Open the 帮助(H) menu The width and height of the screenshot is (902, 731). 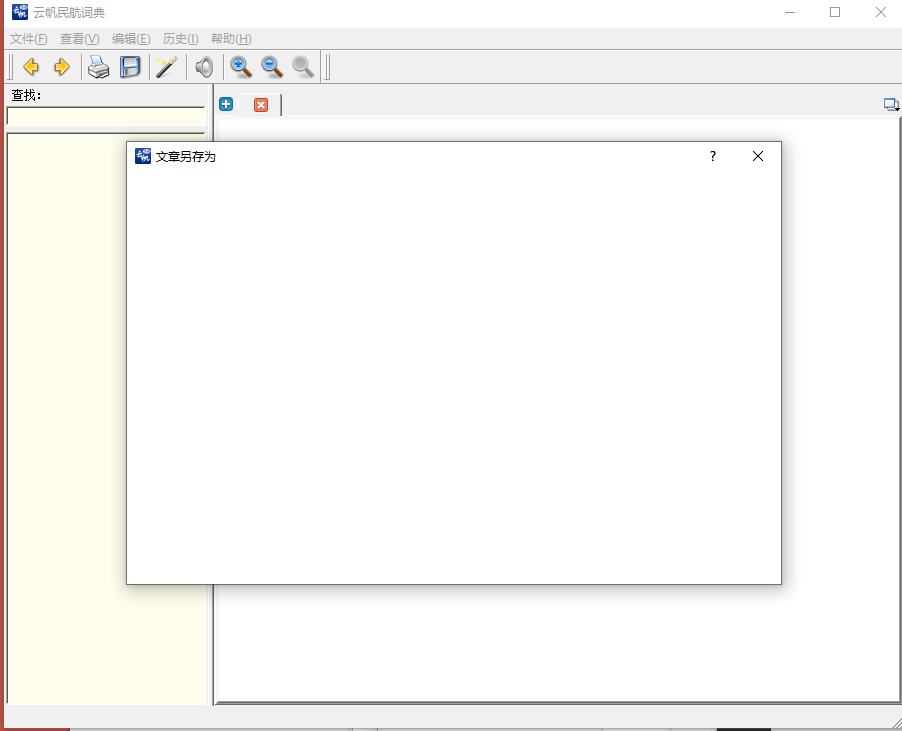(231, 39)
